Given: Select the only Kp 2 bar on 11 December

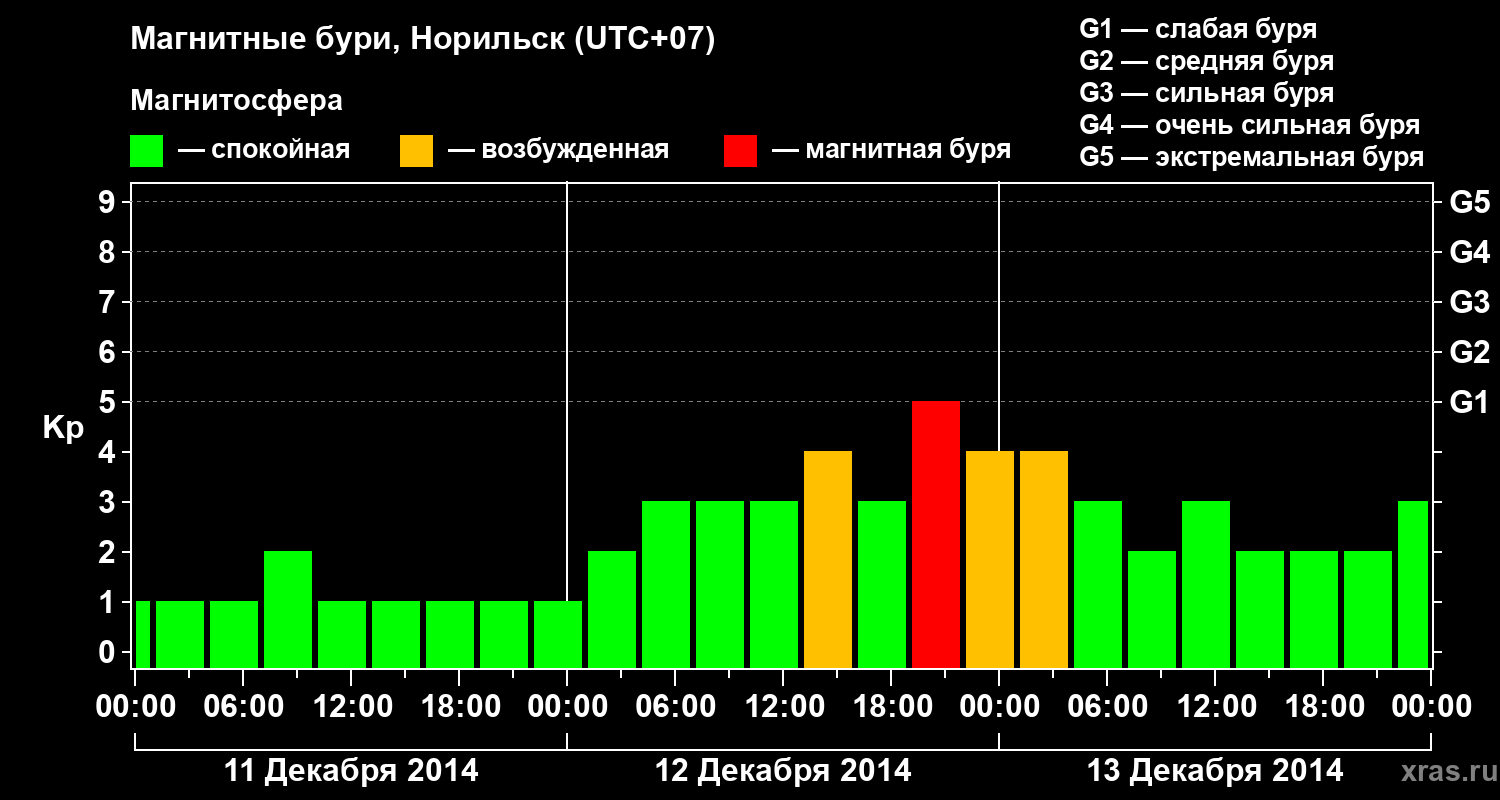Looking at the screenshot, I should coord(288,609).
